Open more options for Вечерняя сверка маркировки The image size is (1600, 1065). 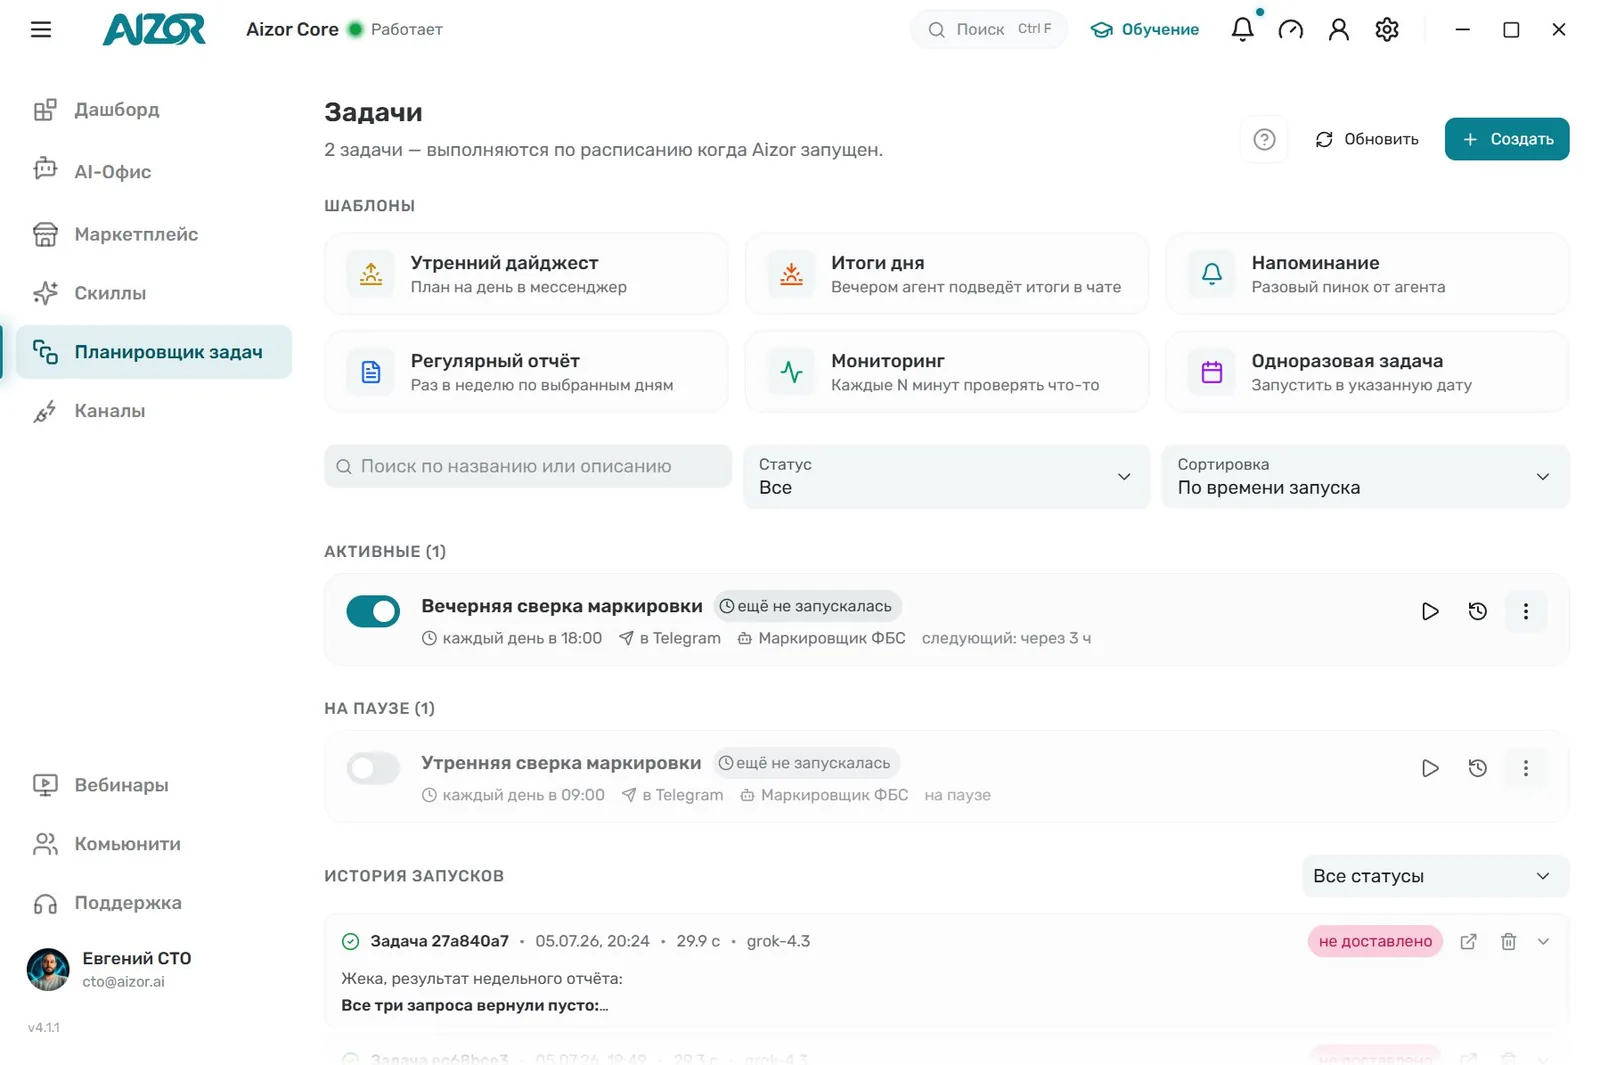1525,611
